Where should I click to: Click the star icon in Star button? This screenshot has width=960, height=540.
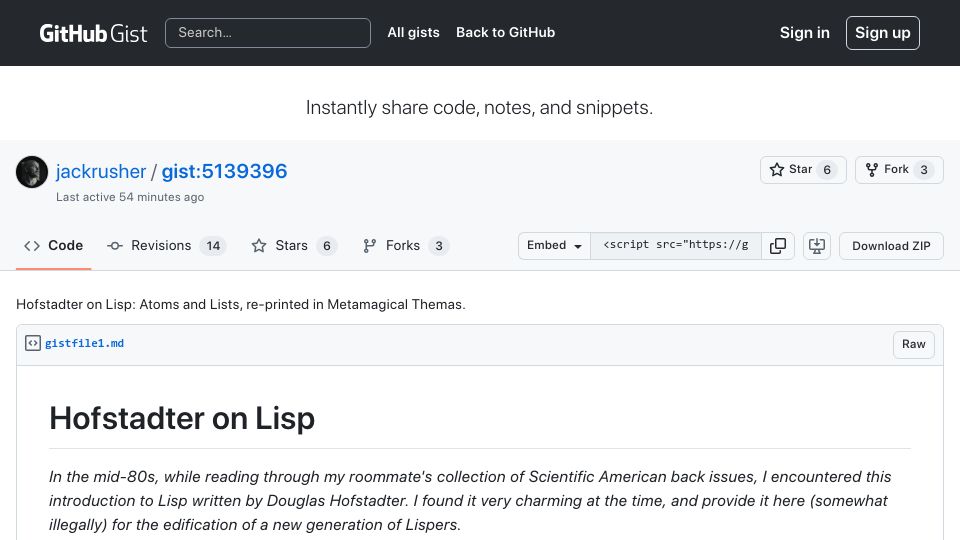(x=776, y=170)
